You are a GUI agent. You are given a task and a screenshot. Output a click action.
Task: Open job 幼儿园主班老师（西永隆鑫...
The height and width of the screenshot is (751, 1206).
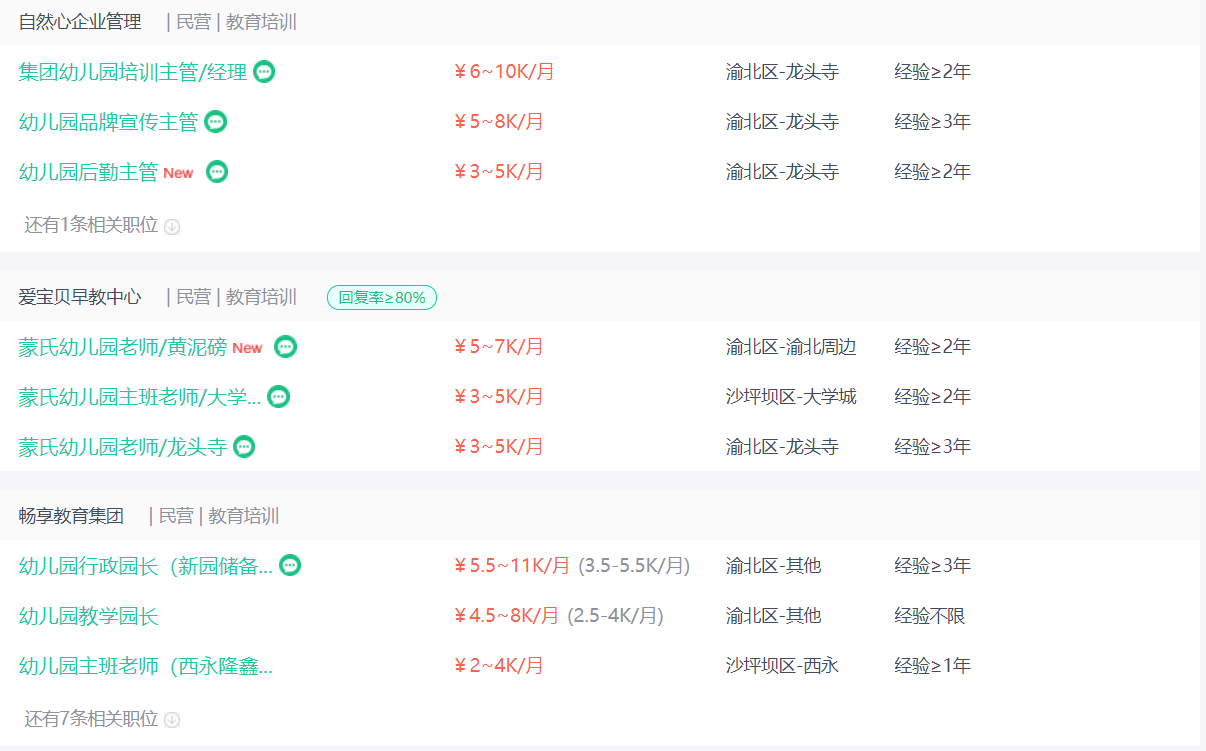145,666
